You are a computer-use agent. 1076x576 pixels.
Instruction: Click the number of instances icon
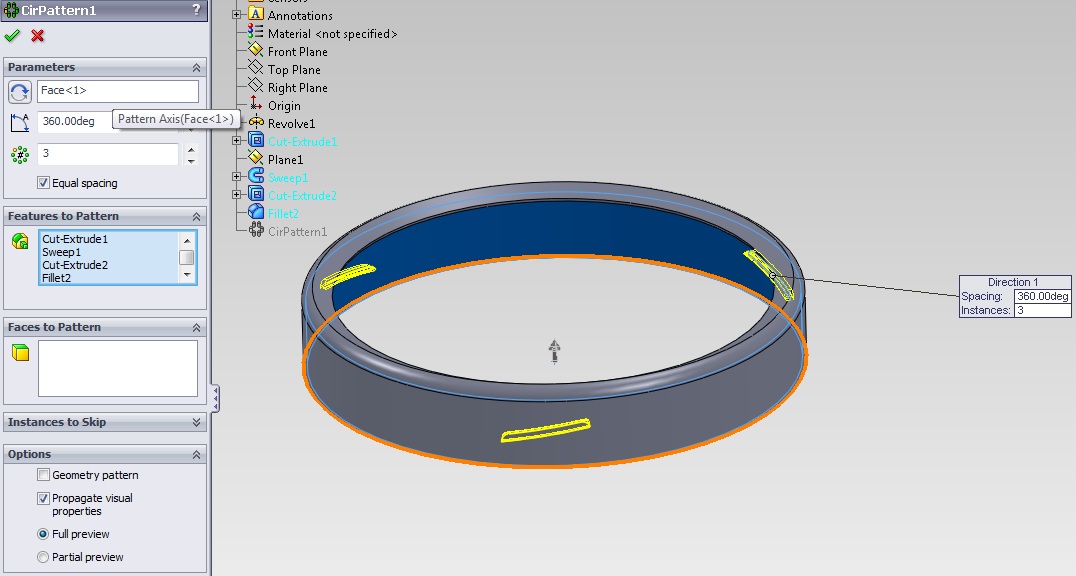click(20, 154)
